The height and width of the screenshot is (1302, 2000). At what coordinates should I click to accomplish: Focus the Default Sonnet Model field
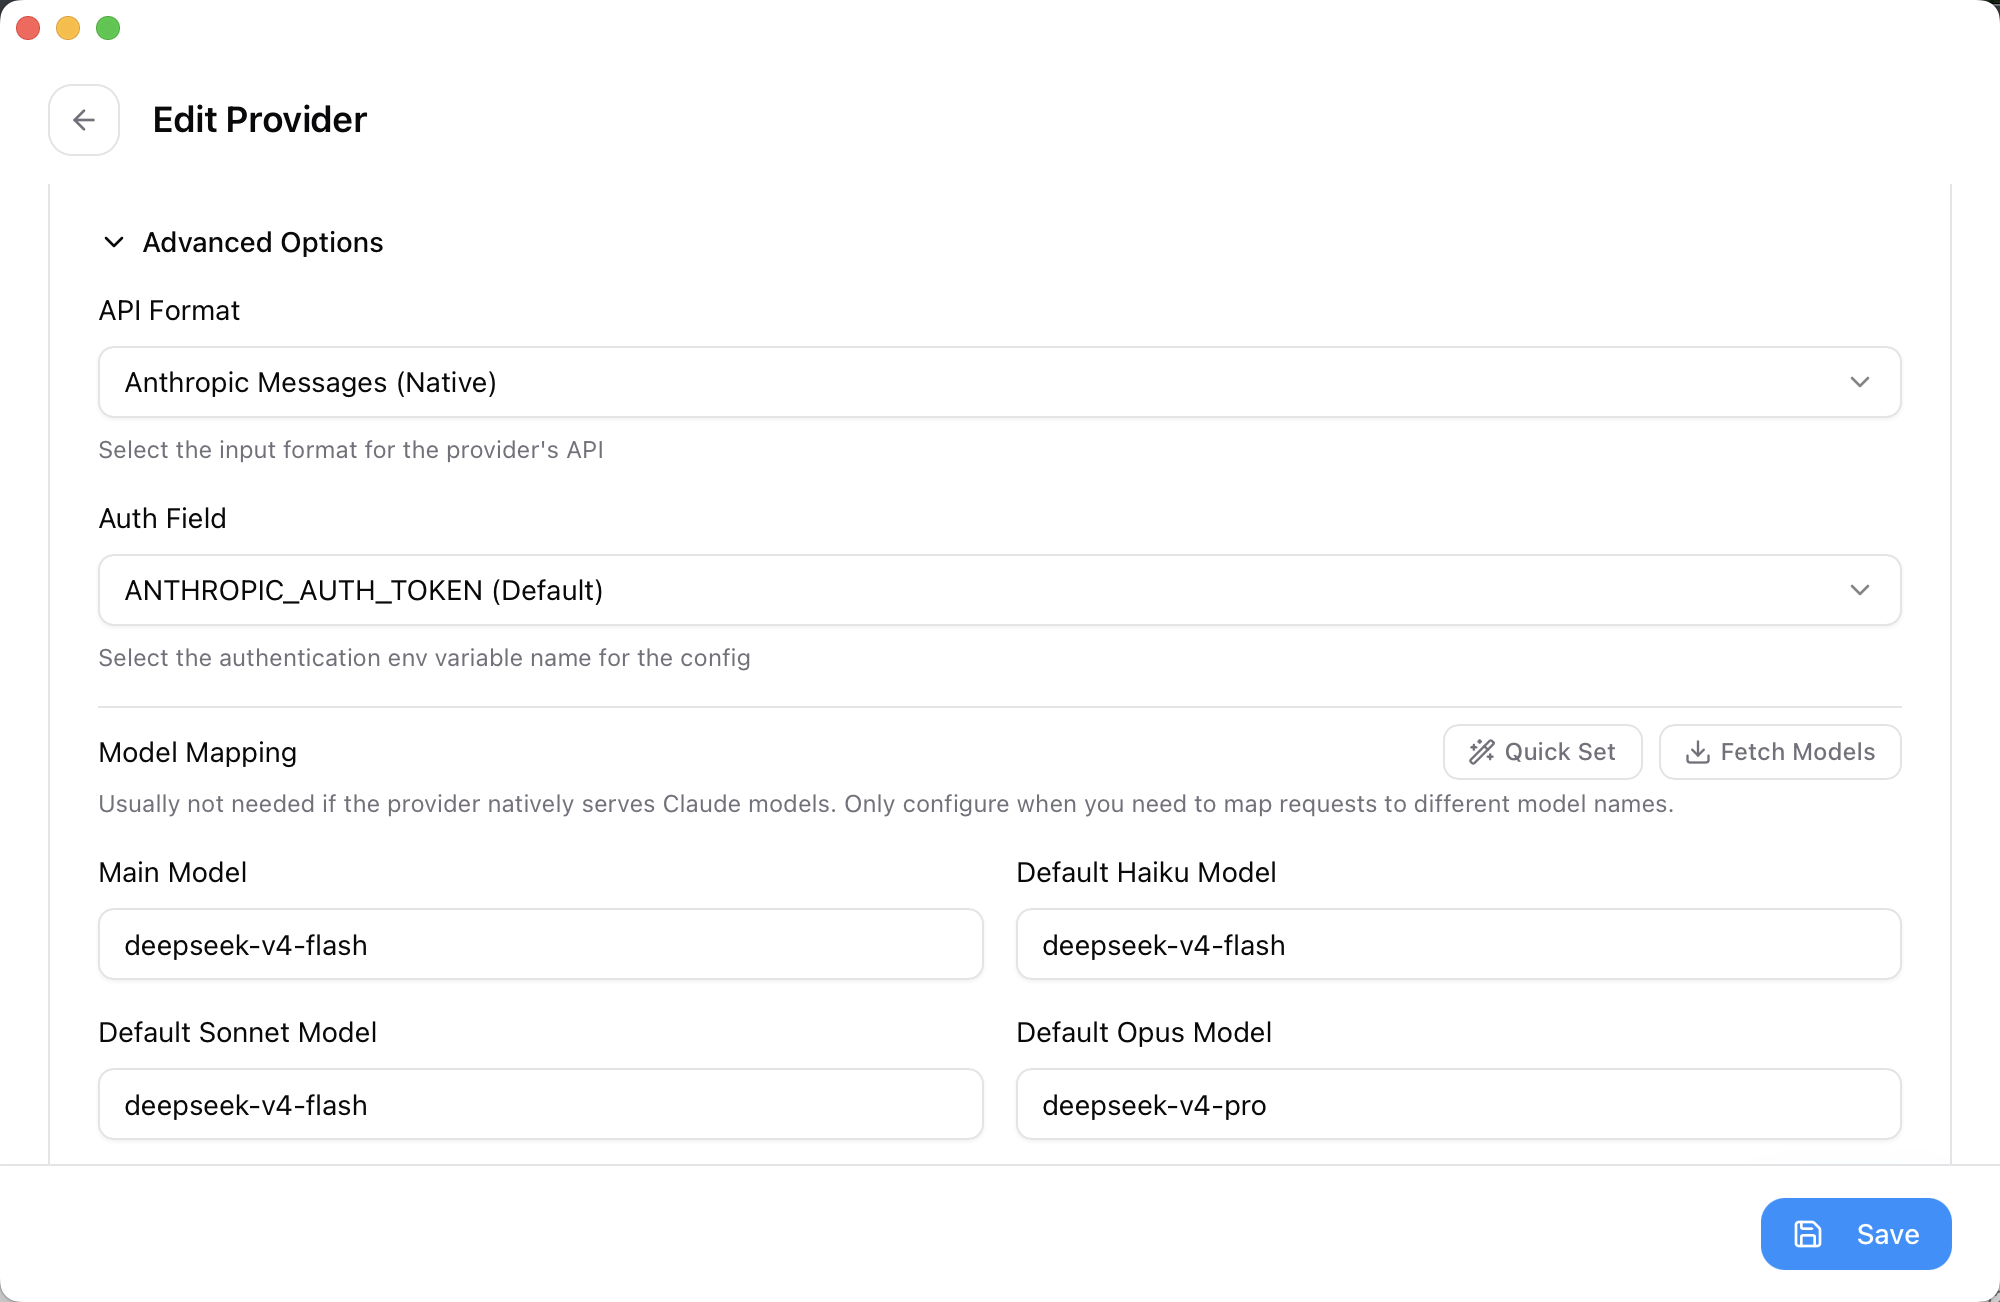coord(541,1104)
